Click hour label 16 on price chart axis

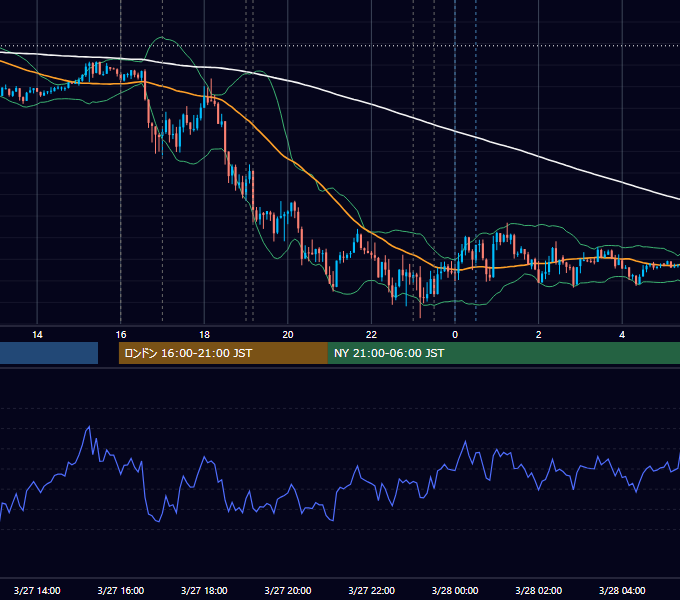tap(121, 335)
